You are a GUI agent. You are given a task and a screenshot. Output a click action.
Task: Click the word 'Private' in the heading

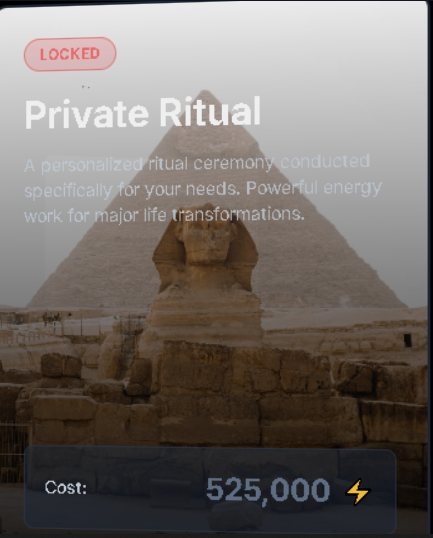(86, 114)
